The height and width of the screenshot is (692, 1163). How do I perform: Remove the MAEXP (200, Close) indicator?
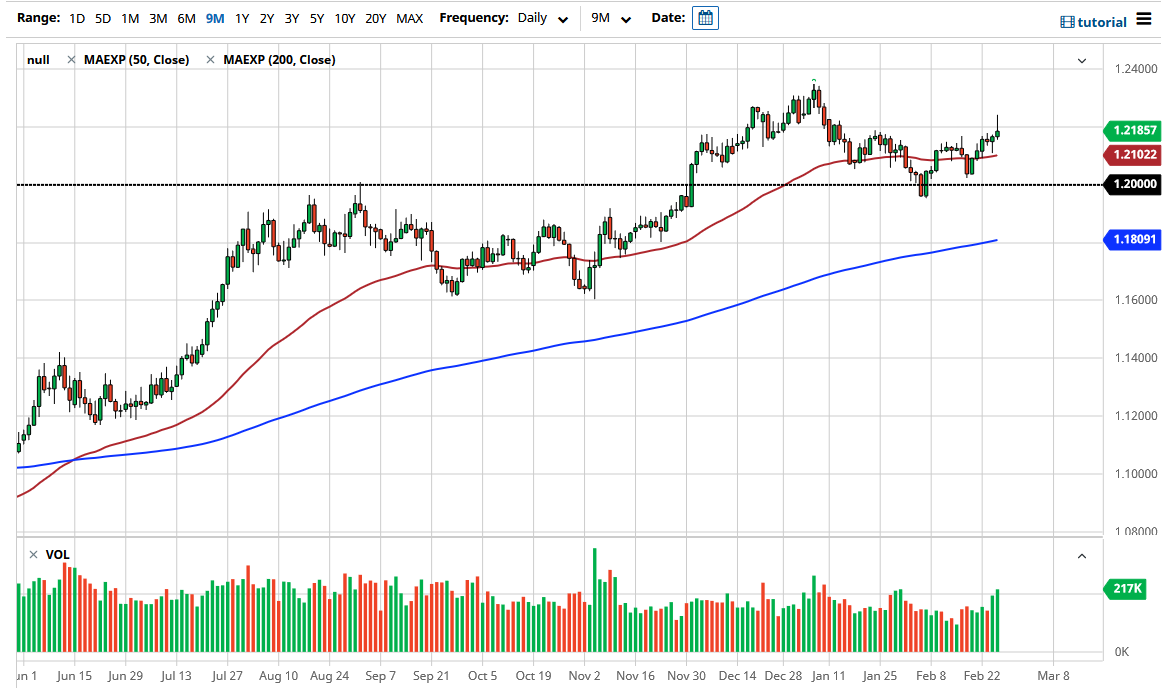pos(211,59)
